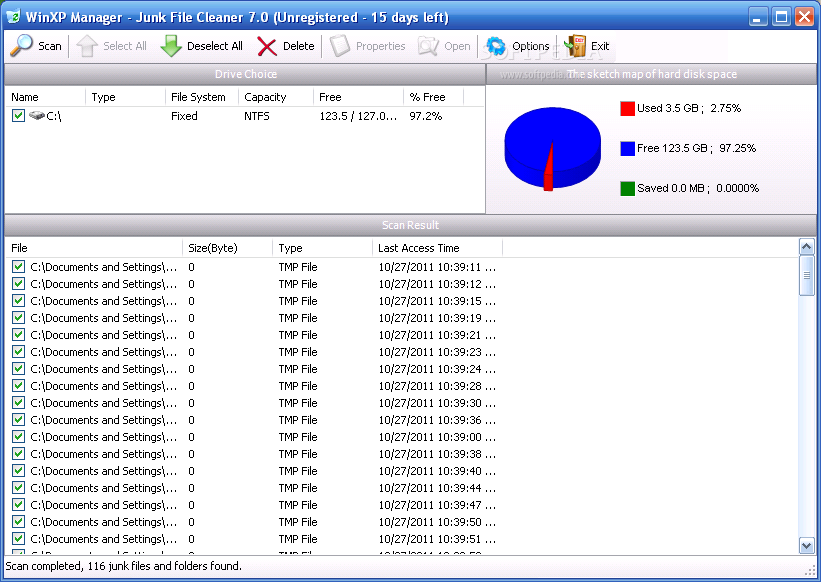821x582 pixels.
Task: Click the Properties page icon
Action: click(x=340, y=46)
